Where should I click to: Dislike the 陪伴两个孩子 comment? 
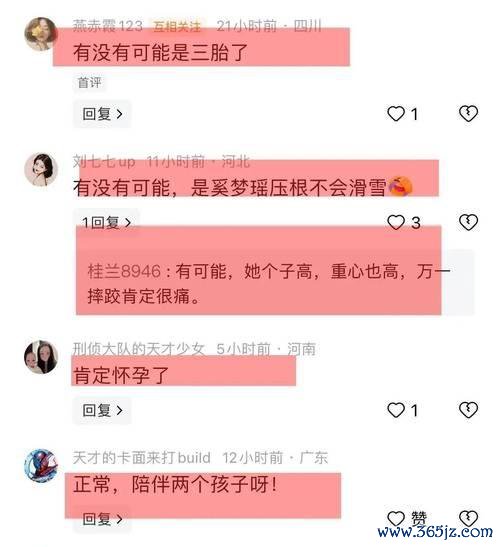coord(468,518)
